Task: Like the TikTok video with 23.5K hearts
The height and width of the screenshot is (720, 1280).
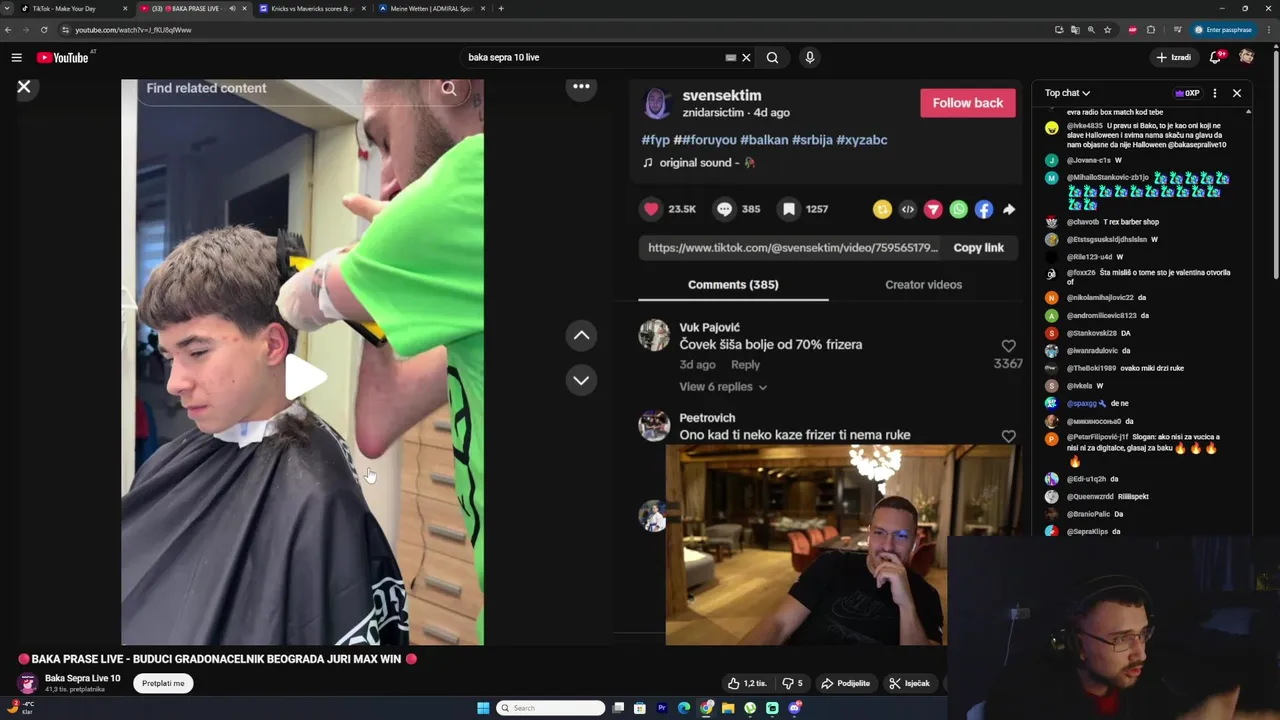Action: click(x=652, y=209)
